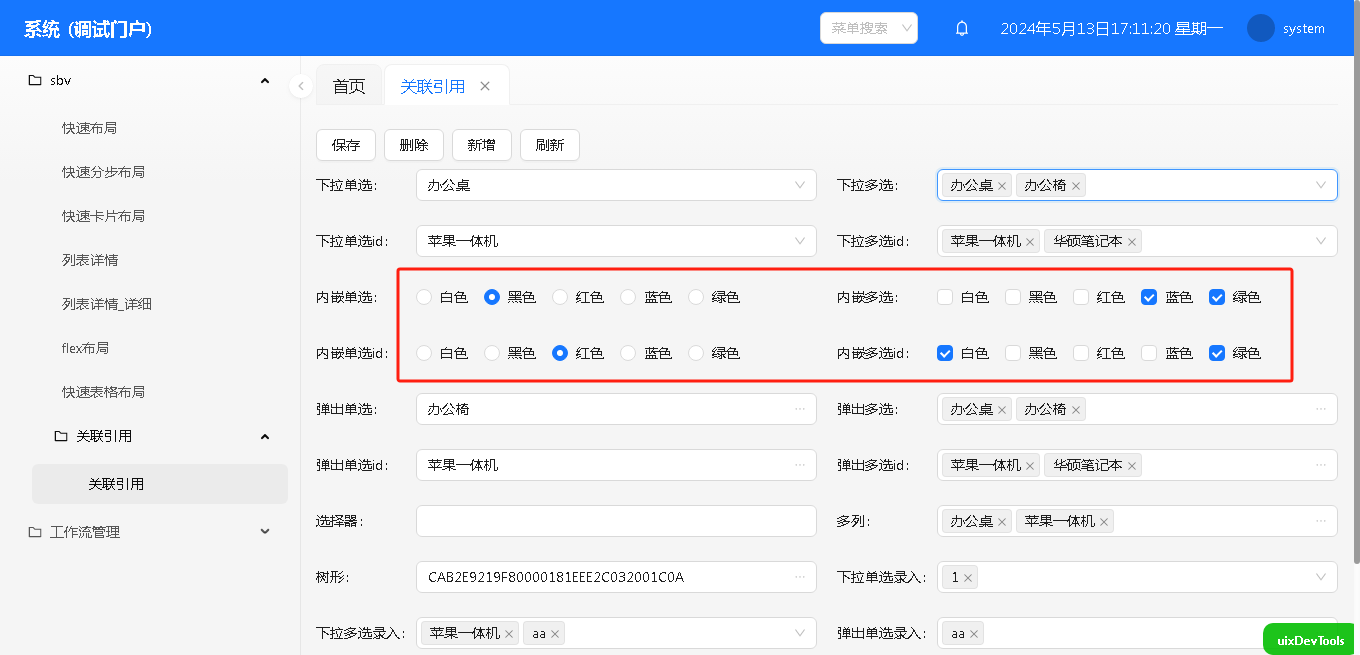This screenshot has width=1360, height=655.
Task: Click the 保存 button
Action: pyautogui.click(x=346, y=145)
